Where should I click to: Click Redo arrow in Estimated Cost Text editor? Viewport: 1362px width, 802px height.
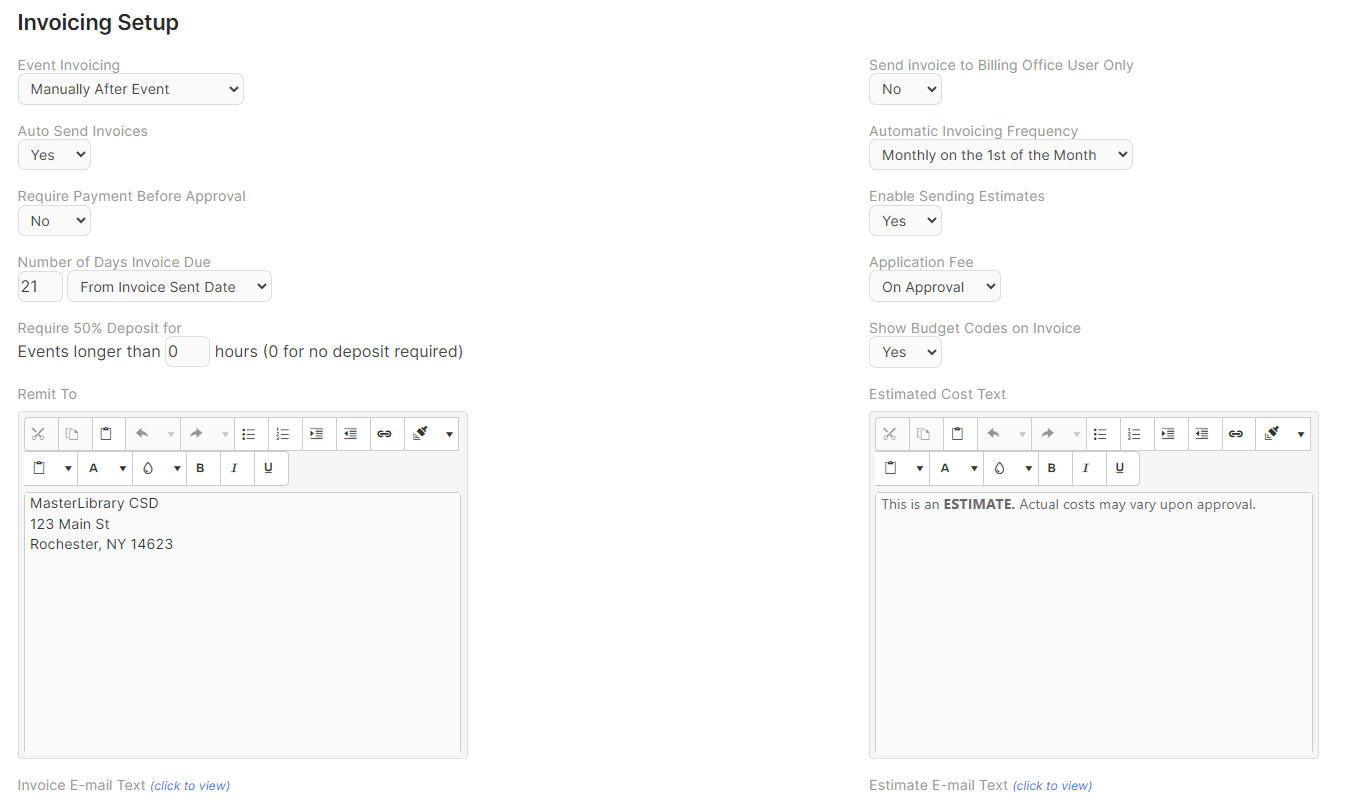(x=1047, y=434)
